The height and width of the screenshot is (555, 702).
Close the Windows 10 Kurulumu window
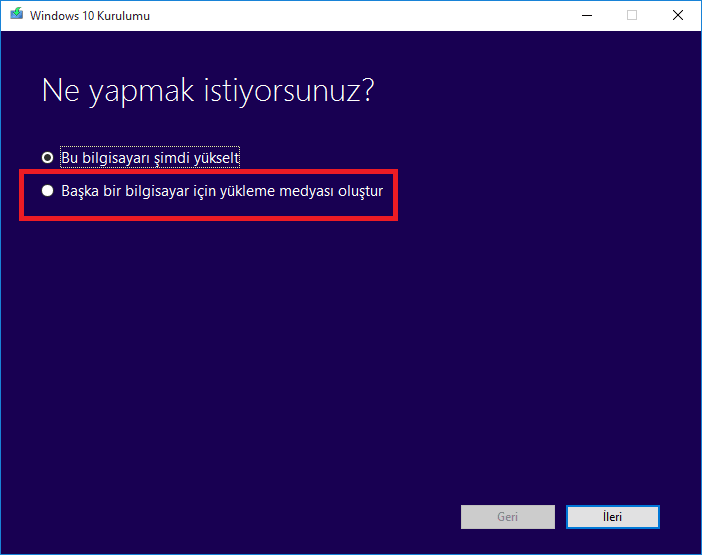tap(678, 15)
